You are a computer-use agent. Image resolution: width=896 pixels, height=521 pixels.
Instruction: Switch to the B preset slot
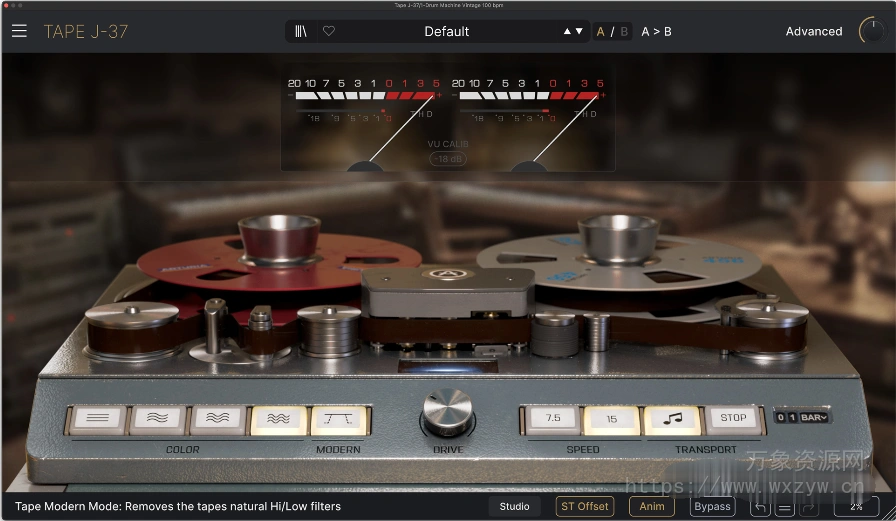click(x=624, y=31)
